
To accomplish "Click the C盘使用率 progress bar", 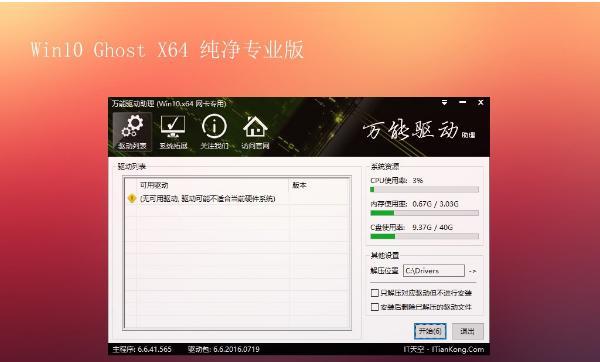I will pos(424,236).
